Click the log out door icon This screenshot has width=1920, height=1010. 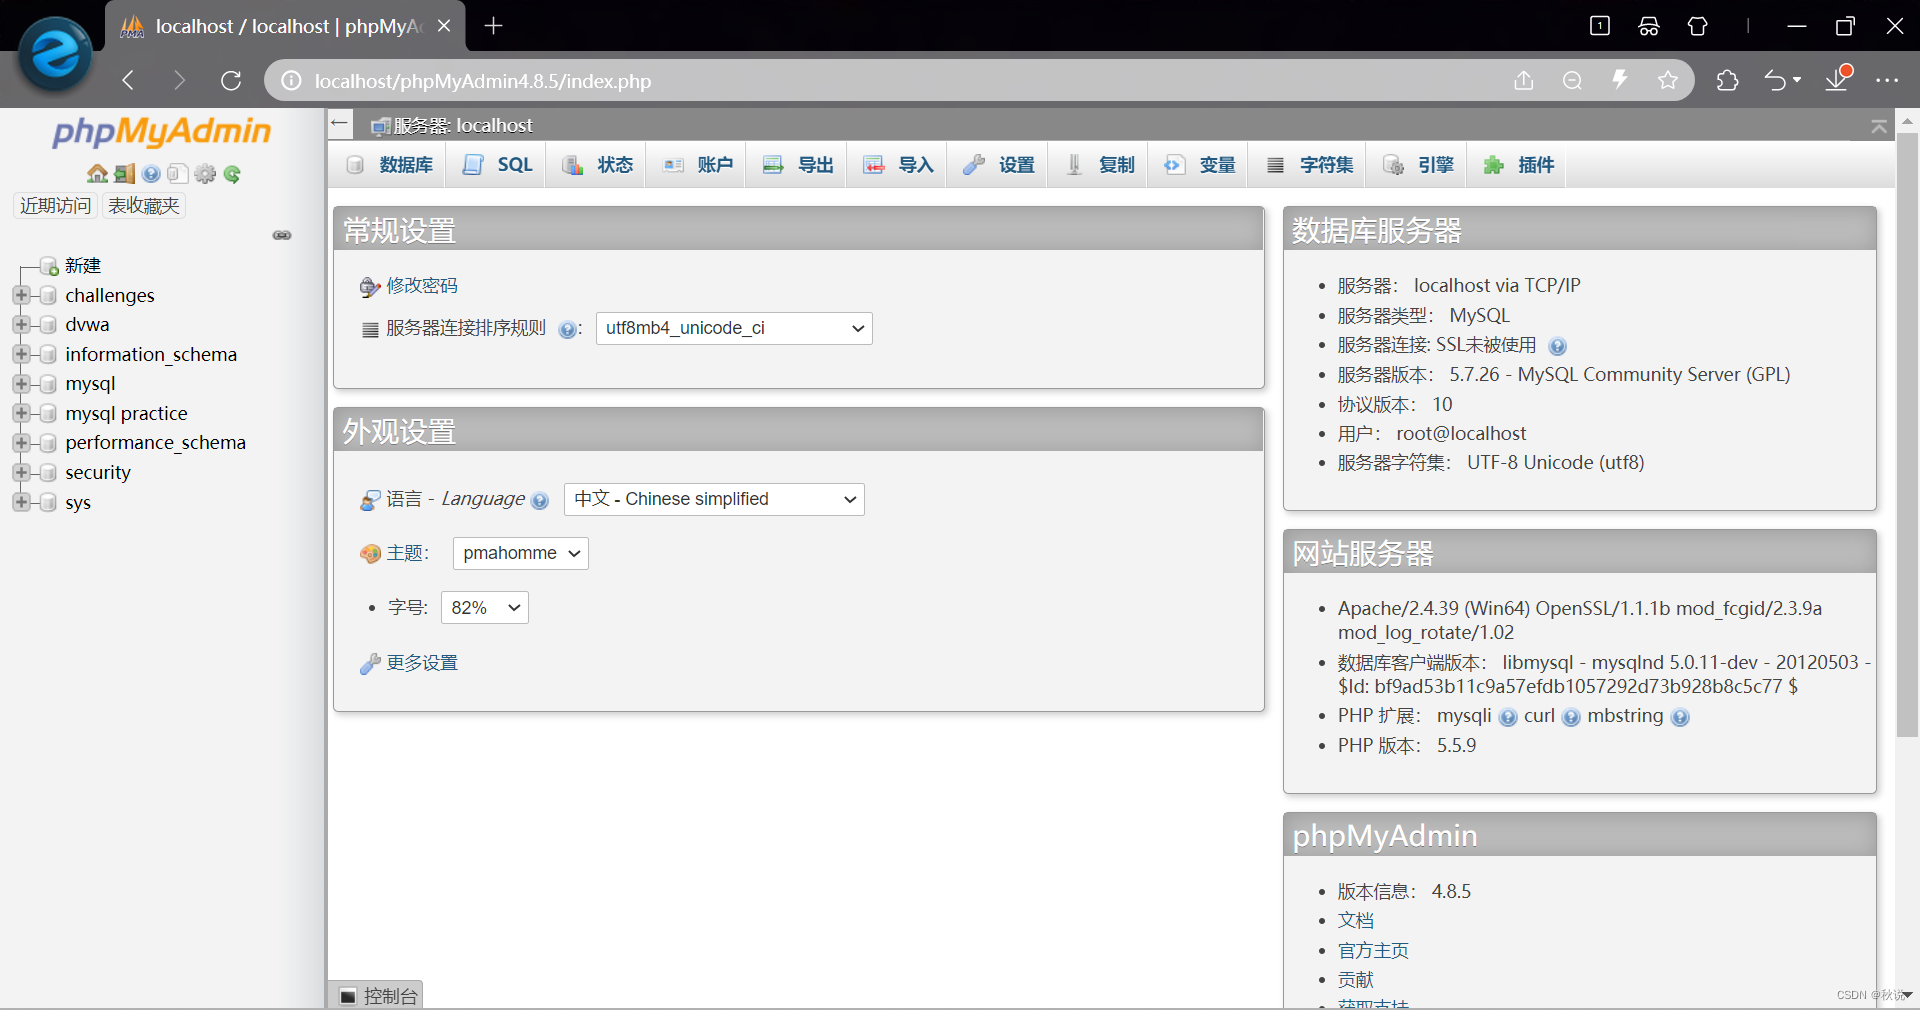coord(124,174)
